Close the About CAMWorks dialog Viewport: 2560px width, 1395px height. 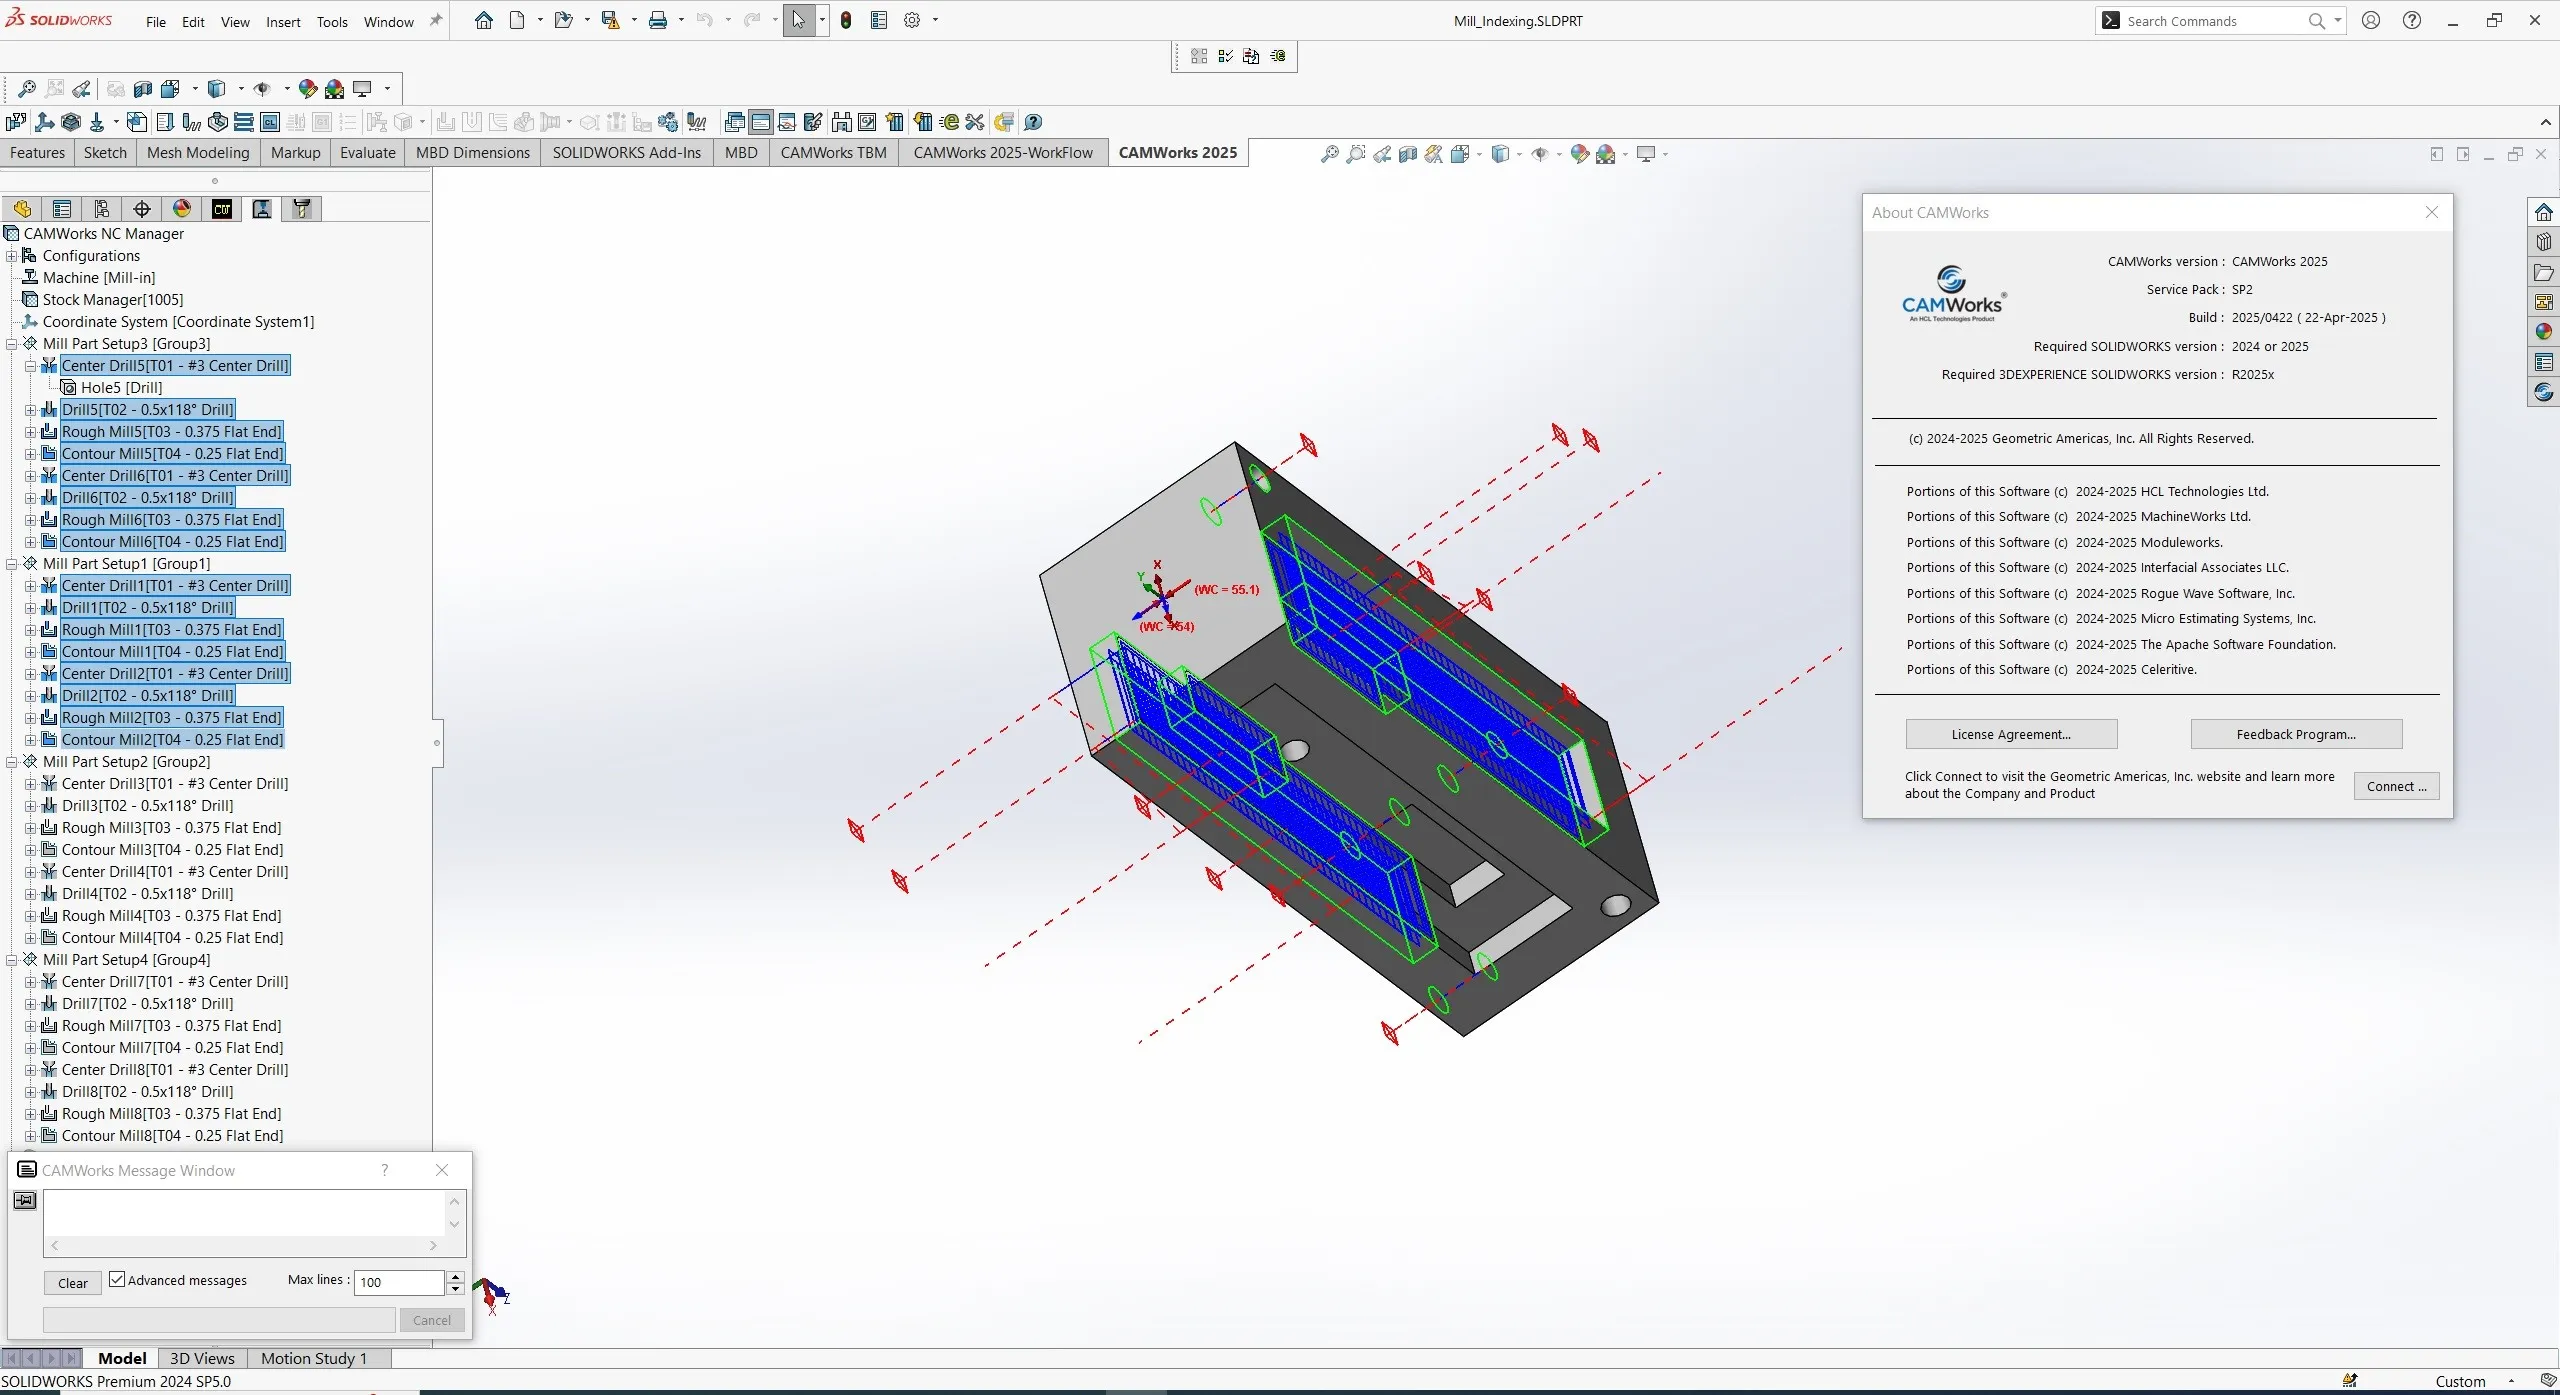2432,212
